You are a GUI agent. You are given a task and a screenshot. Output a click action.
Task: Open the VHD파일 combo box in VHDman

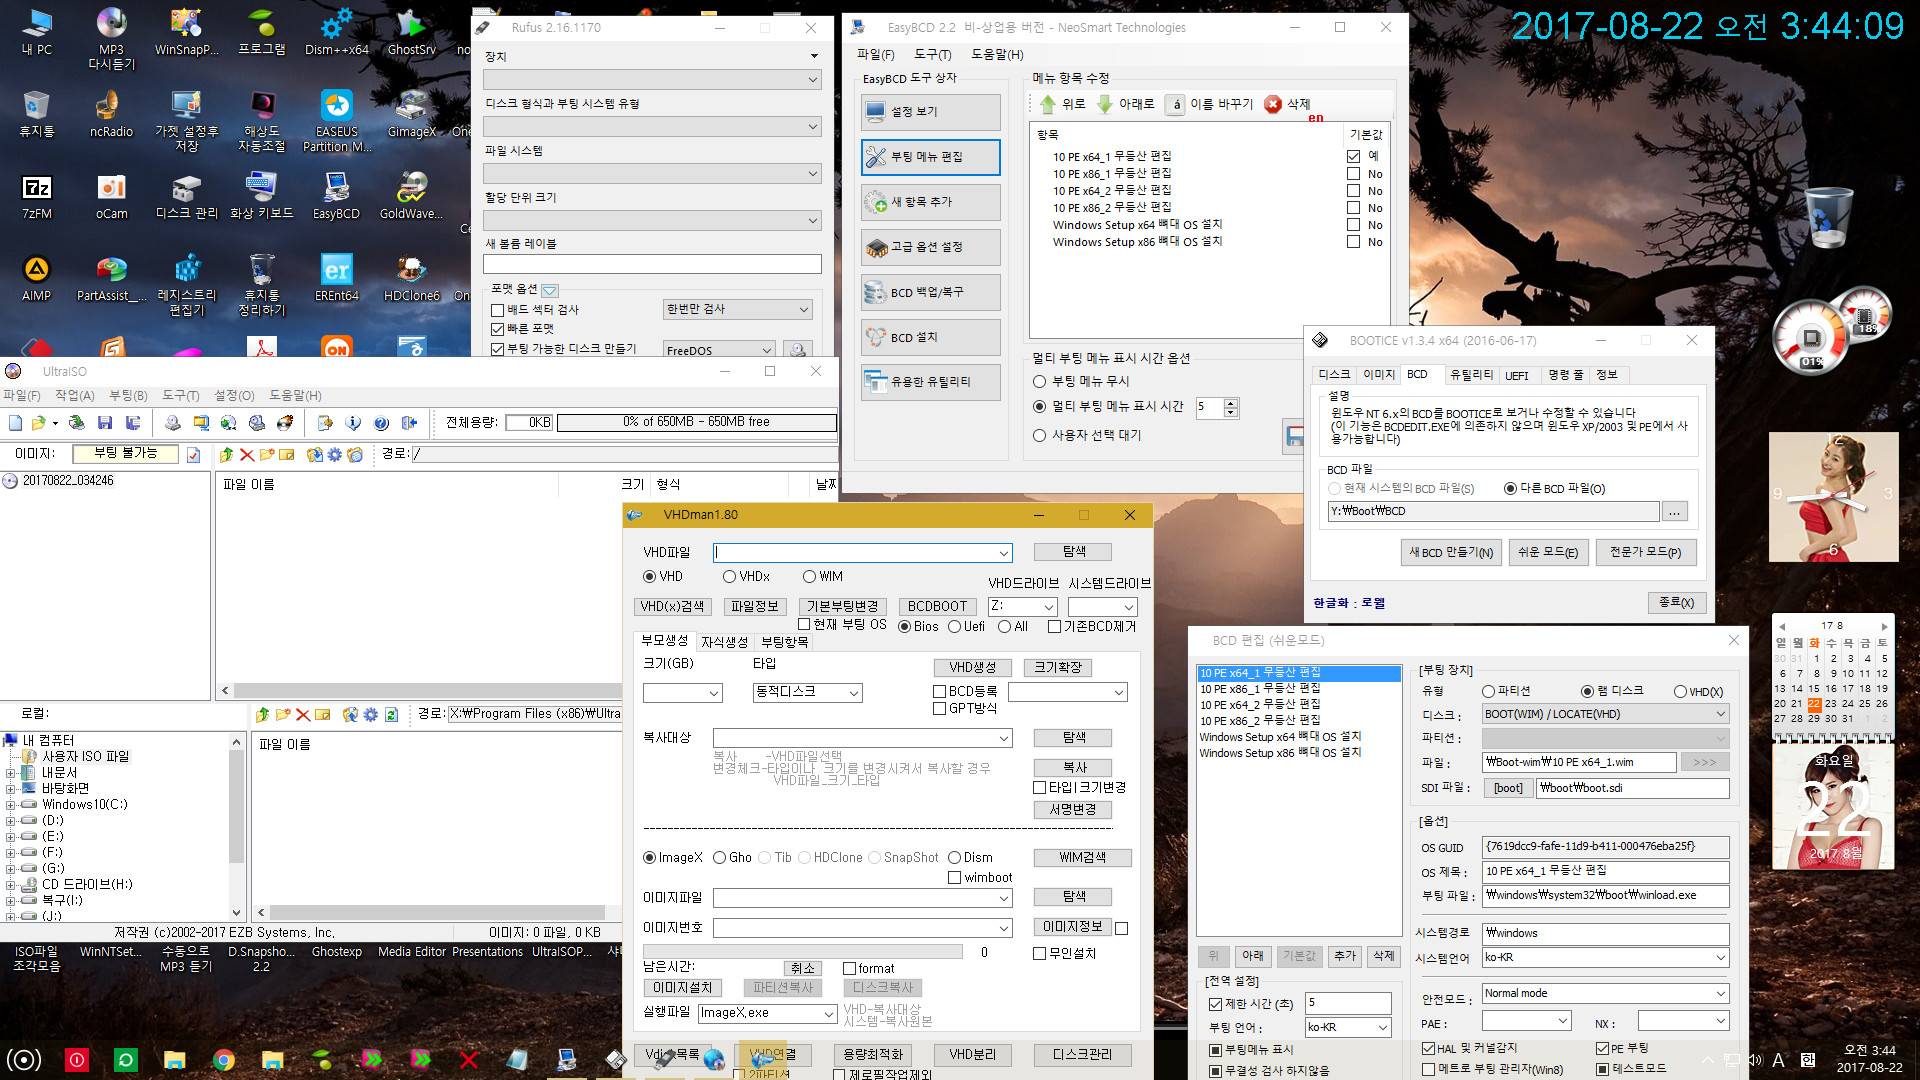click(x=862, y=553)
